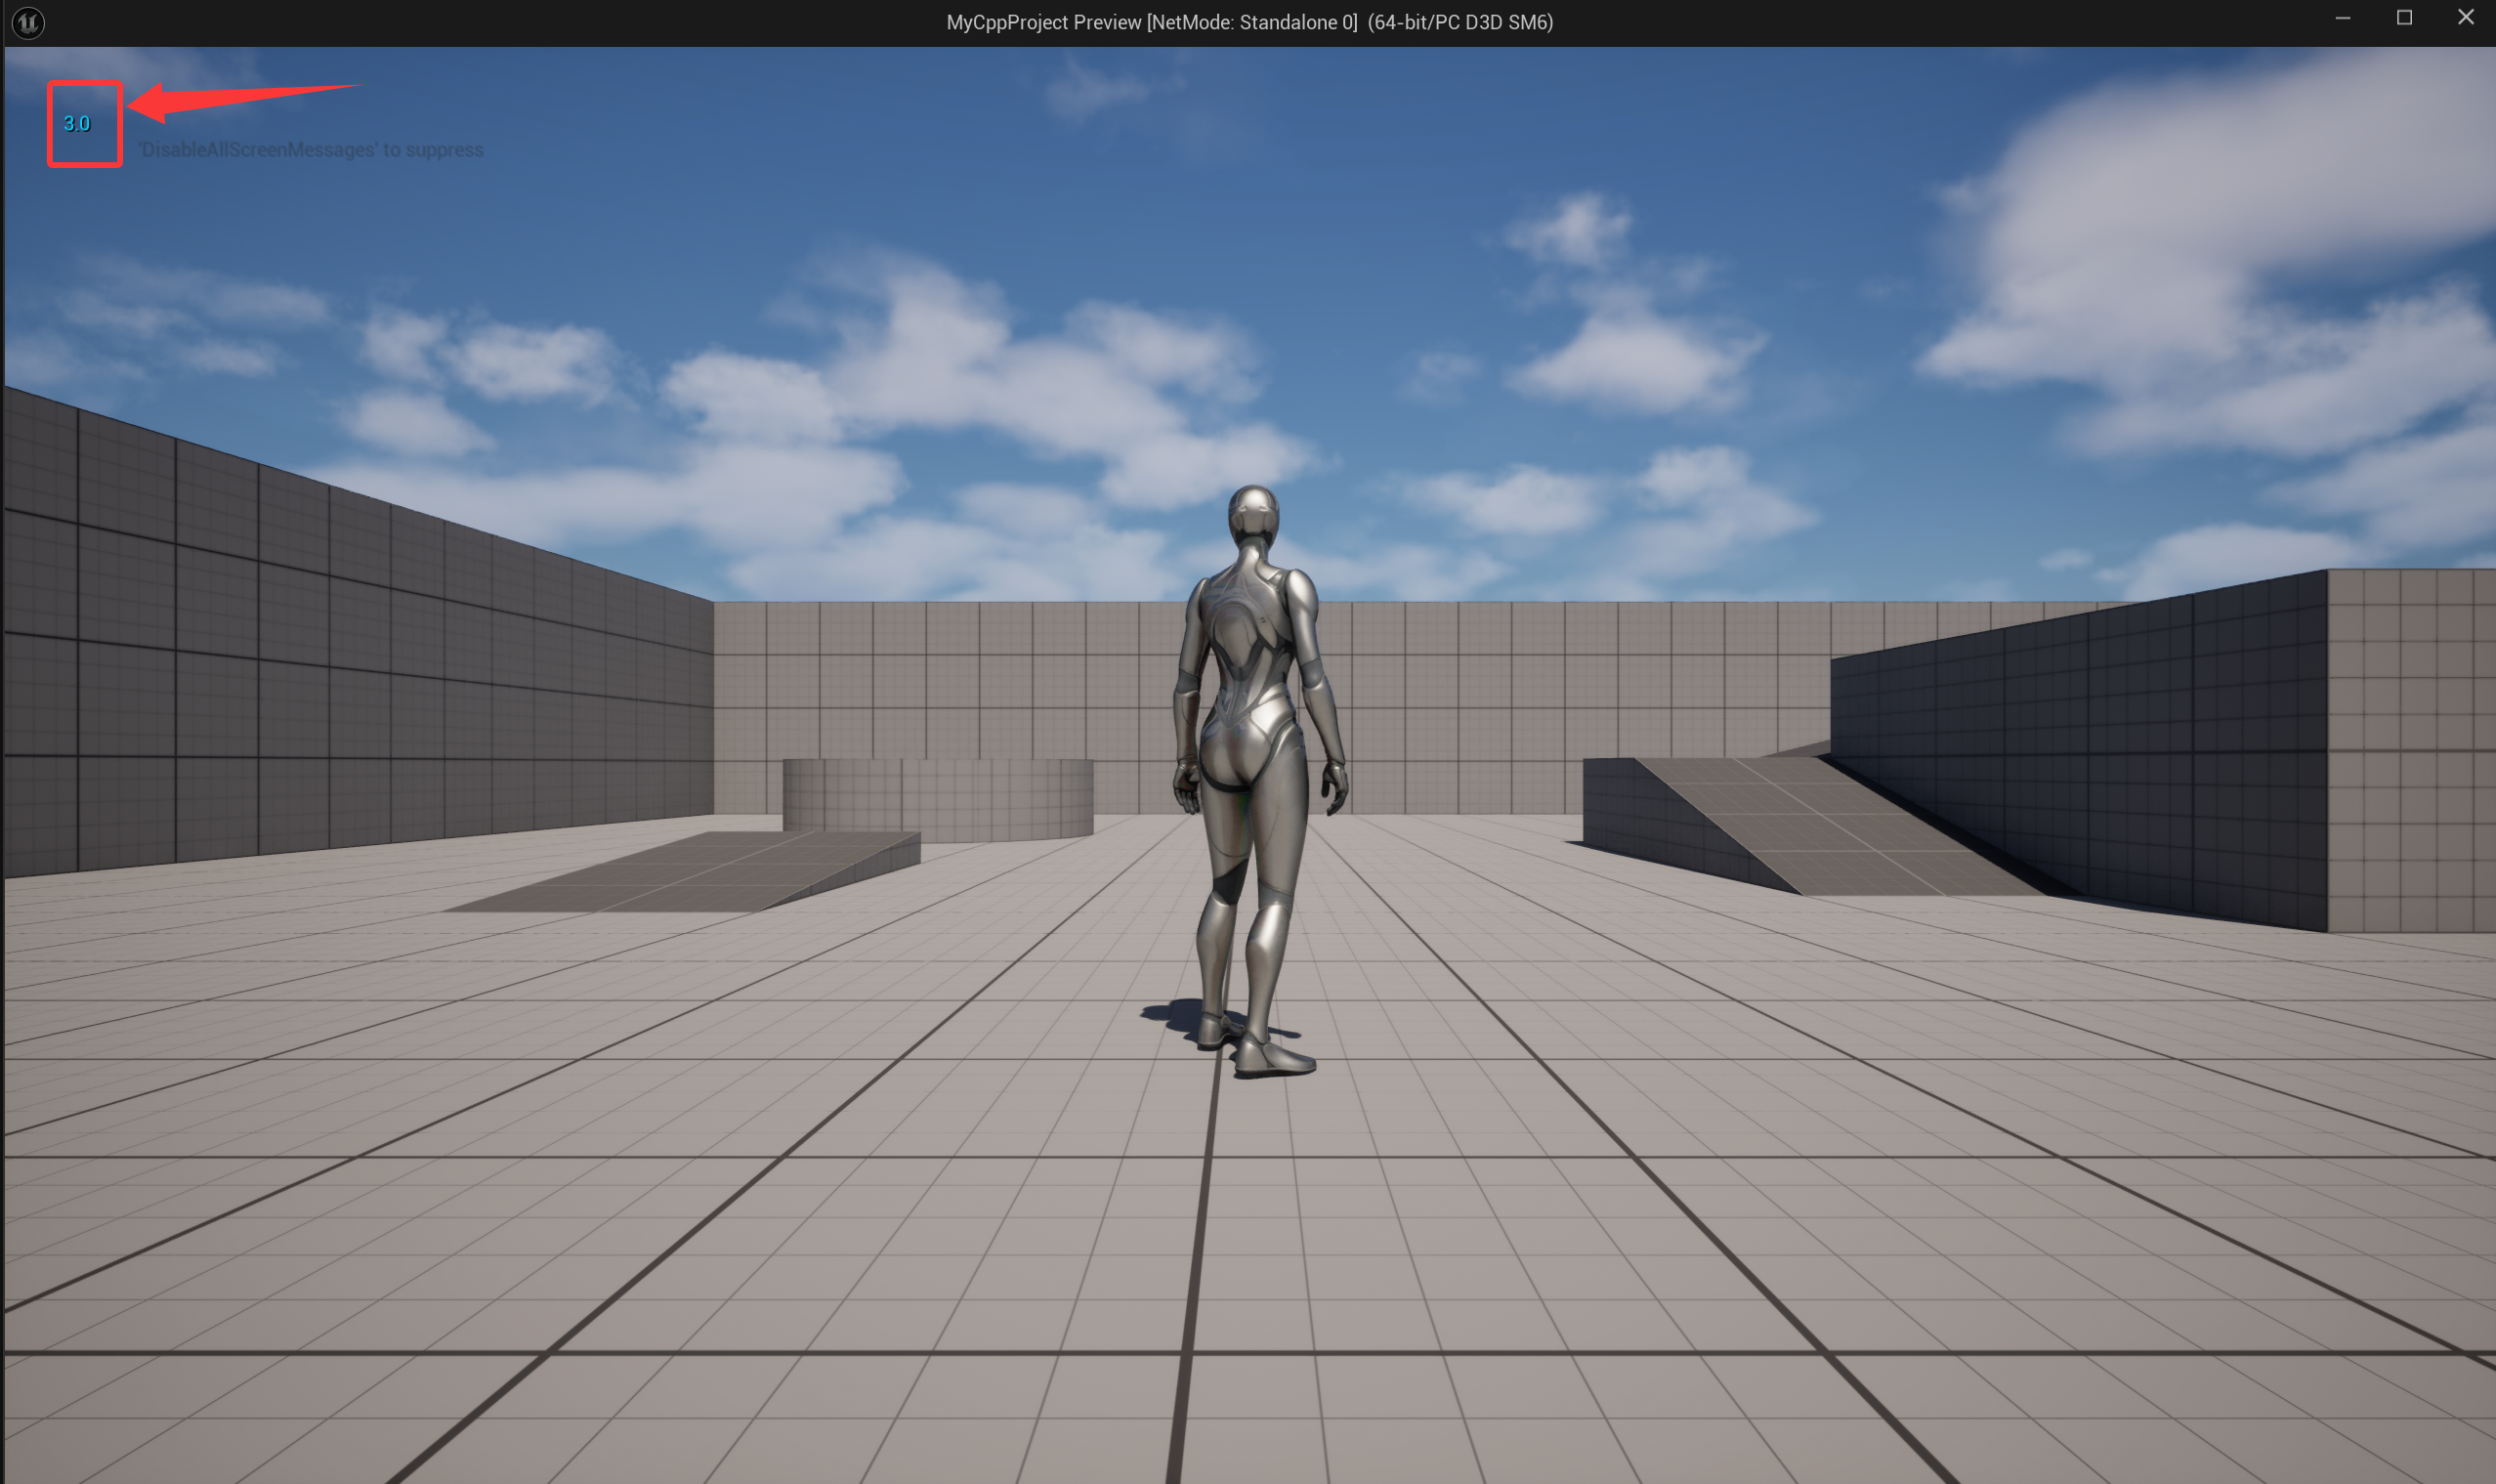Click the cyan 3.0 debug value
The width and height of the screenshot is (2496, 1484).
click(x=77, y=124)
